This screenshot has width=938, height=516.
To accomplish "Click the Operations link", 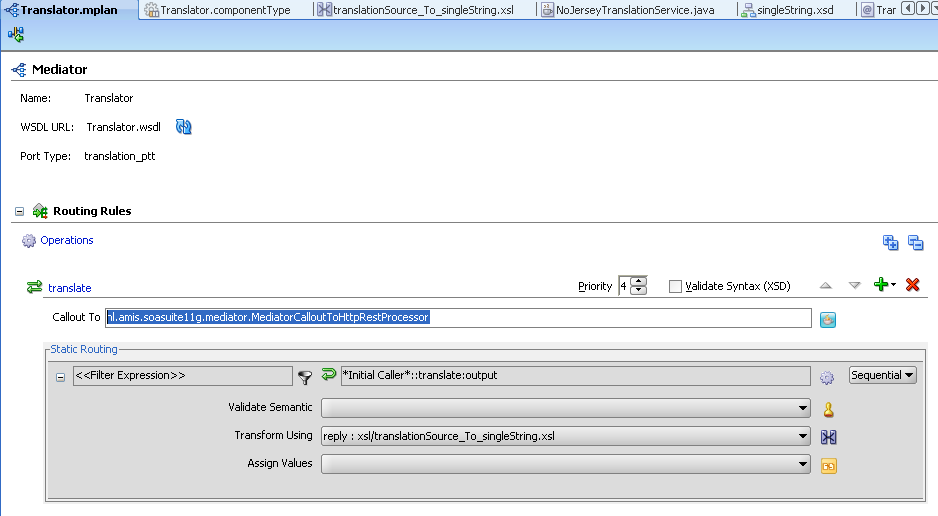I will click(66, 240).
